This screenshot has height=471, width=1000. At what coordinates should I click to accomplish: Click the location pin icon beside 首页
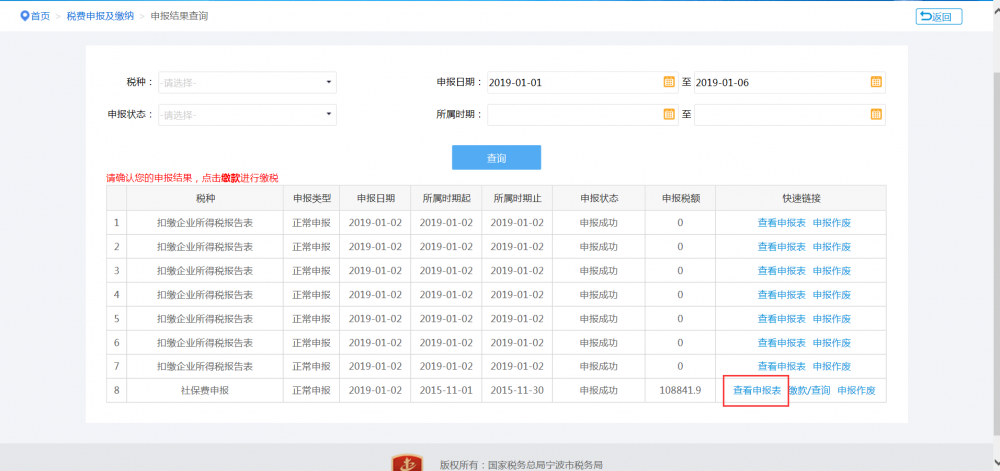pyautogui.click(x=25, y=16)
